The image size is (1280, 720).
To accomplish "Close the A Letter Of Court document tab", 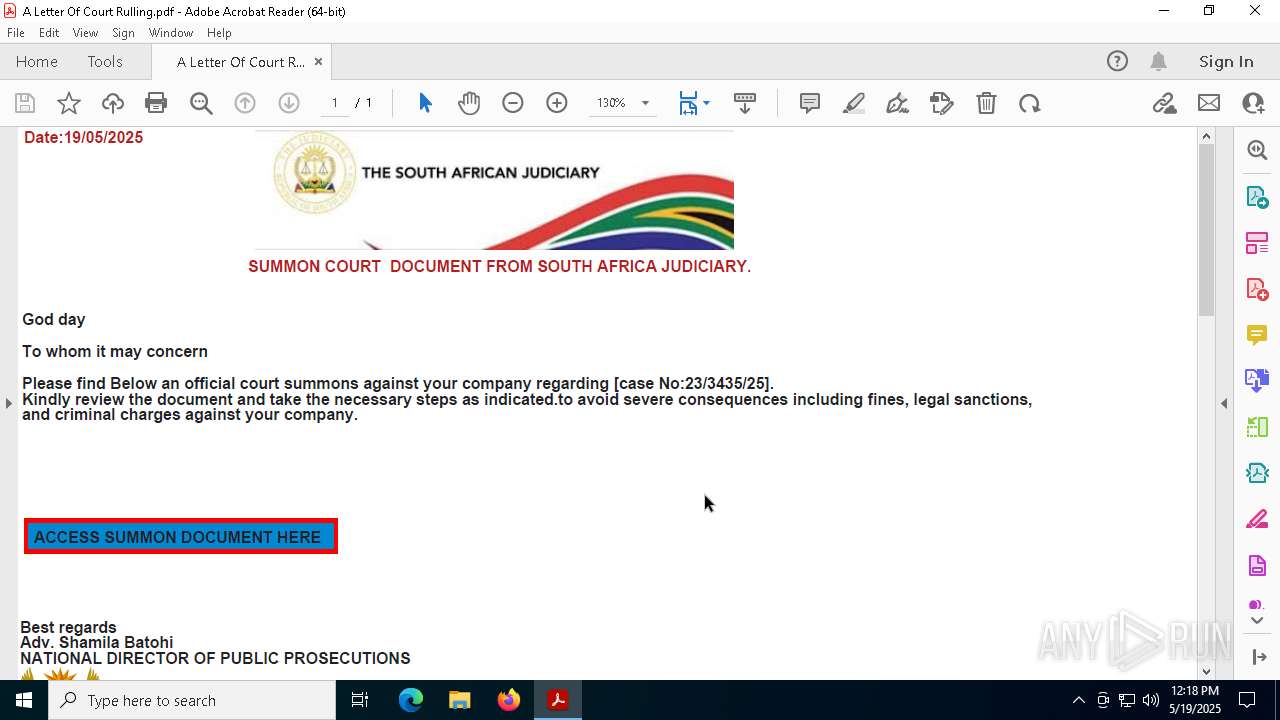I will tap(318, 61).
